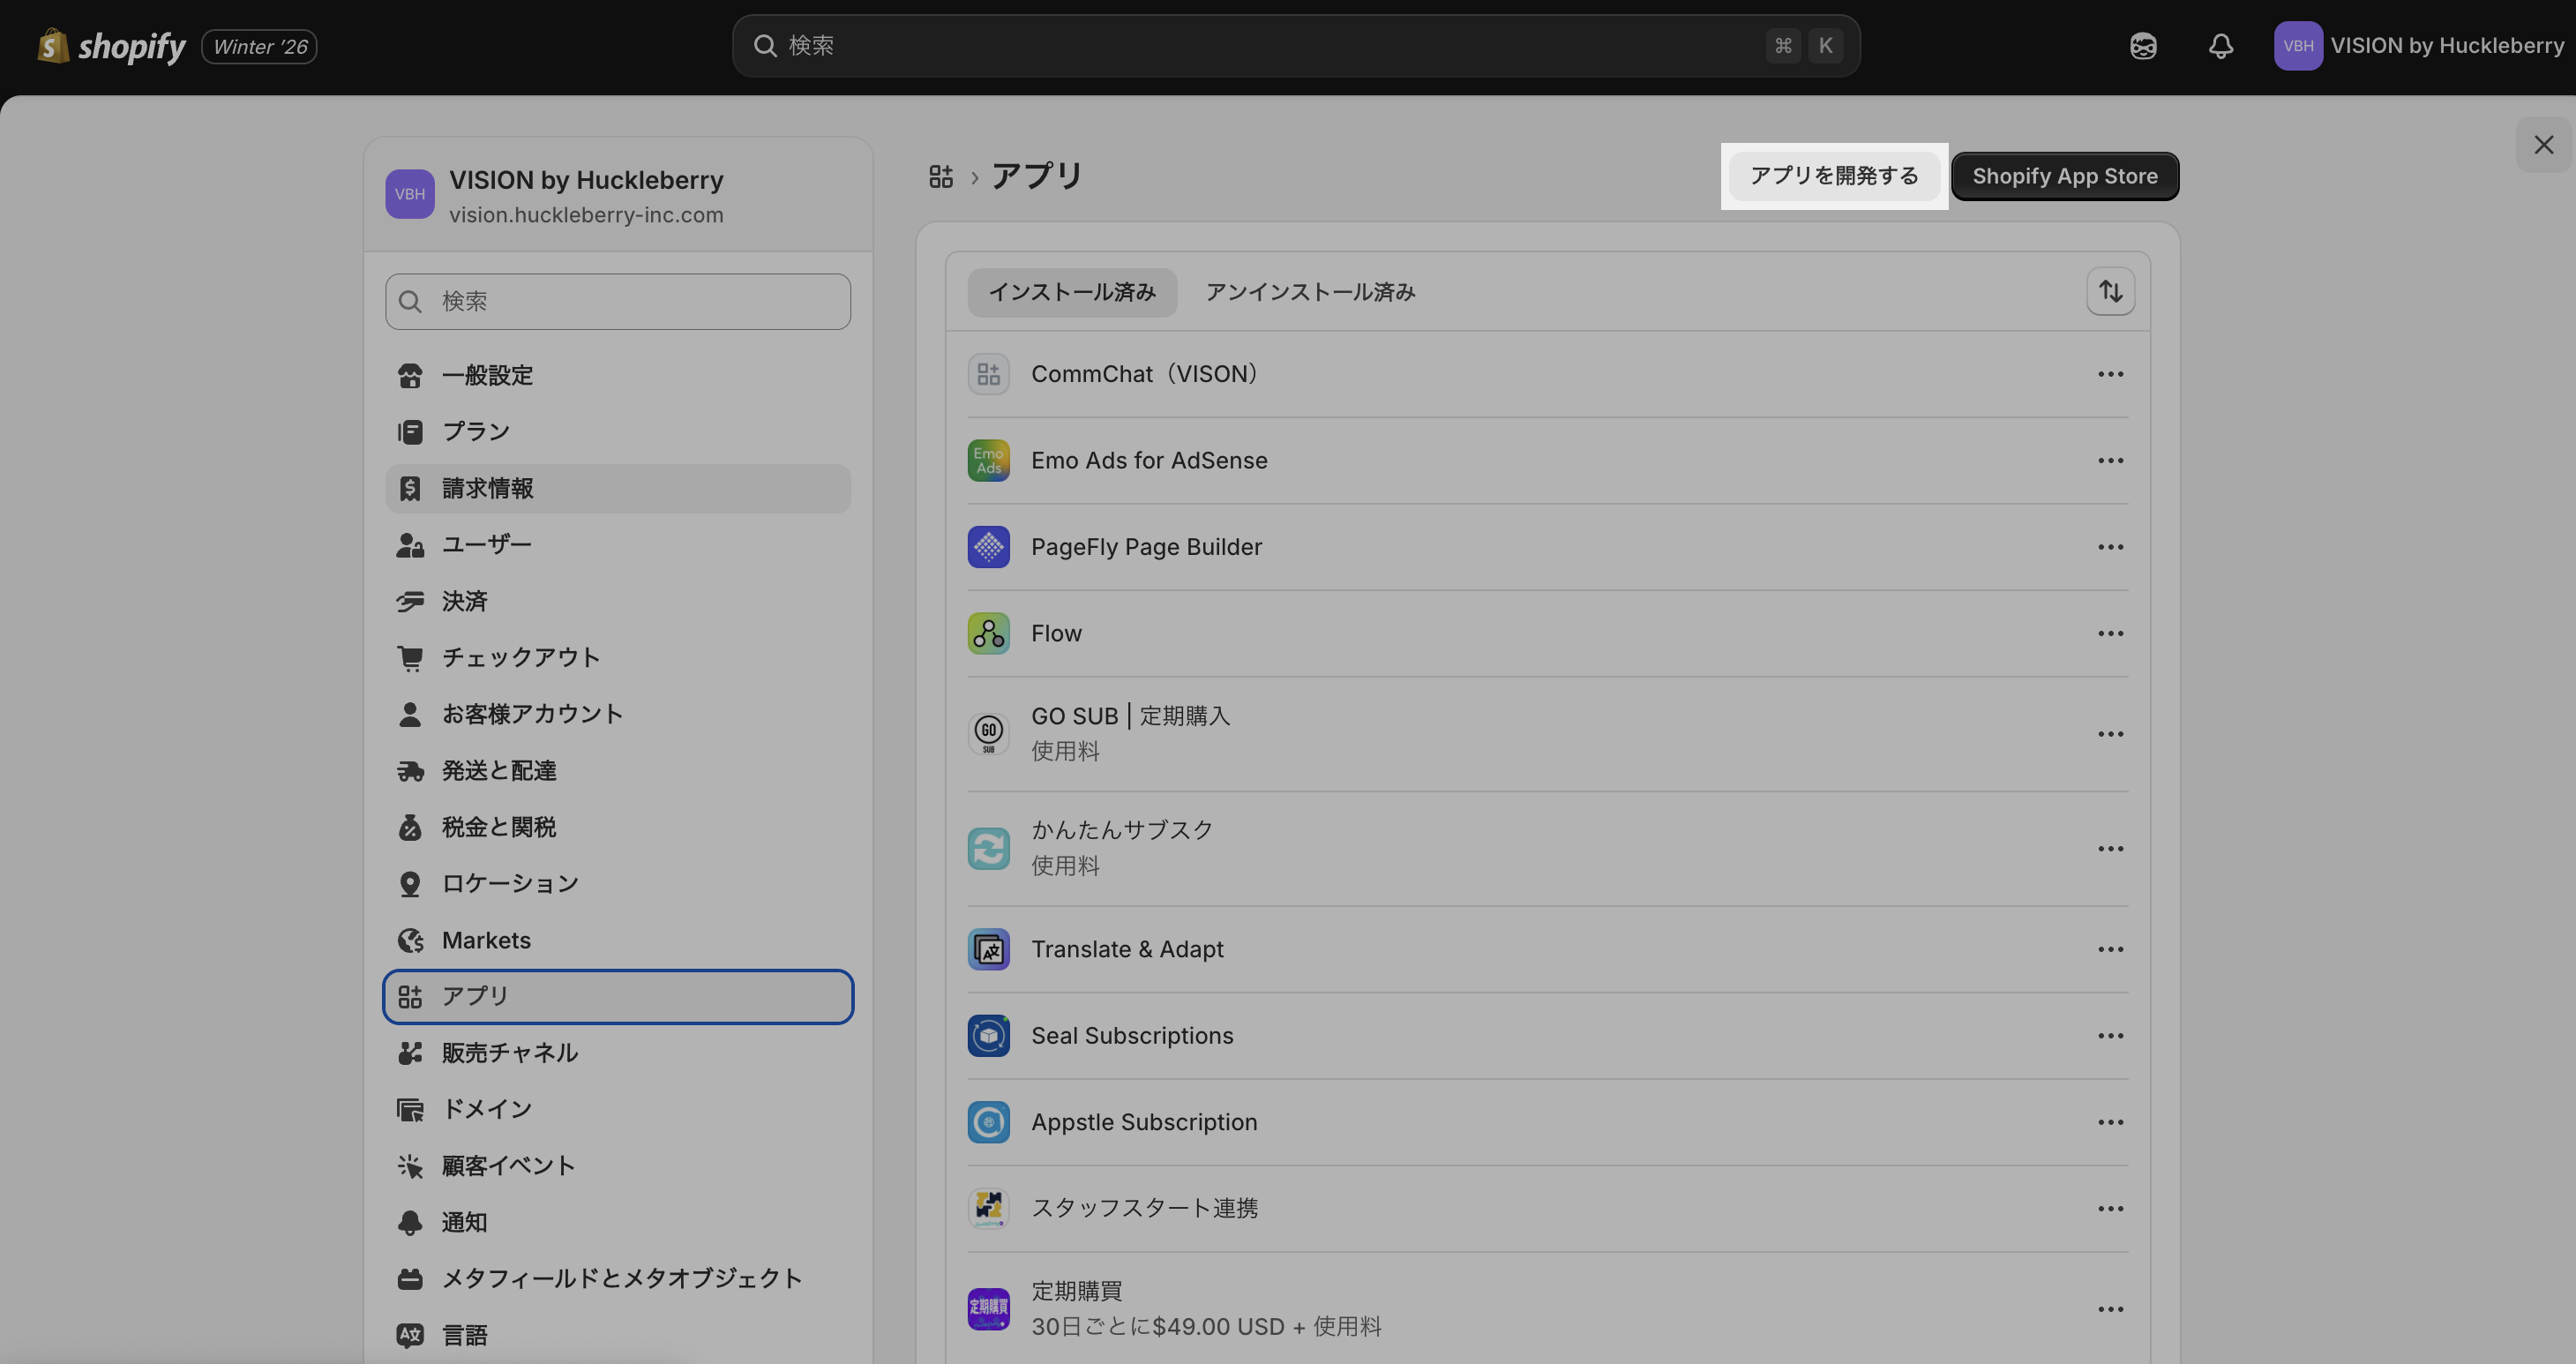This screenshot has width=2576, height=1364.
Task: Open the three-dot menu for CommChat (VISON)
Action: [2110, 374]
